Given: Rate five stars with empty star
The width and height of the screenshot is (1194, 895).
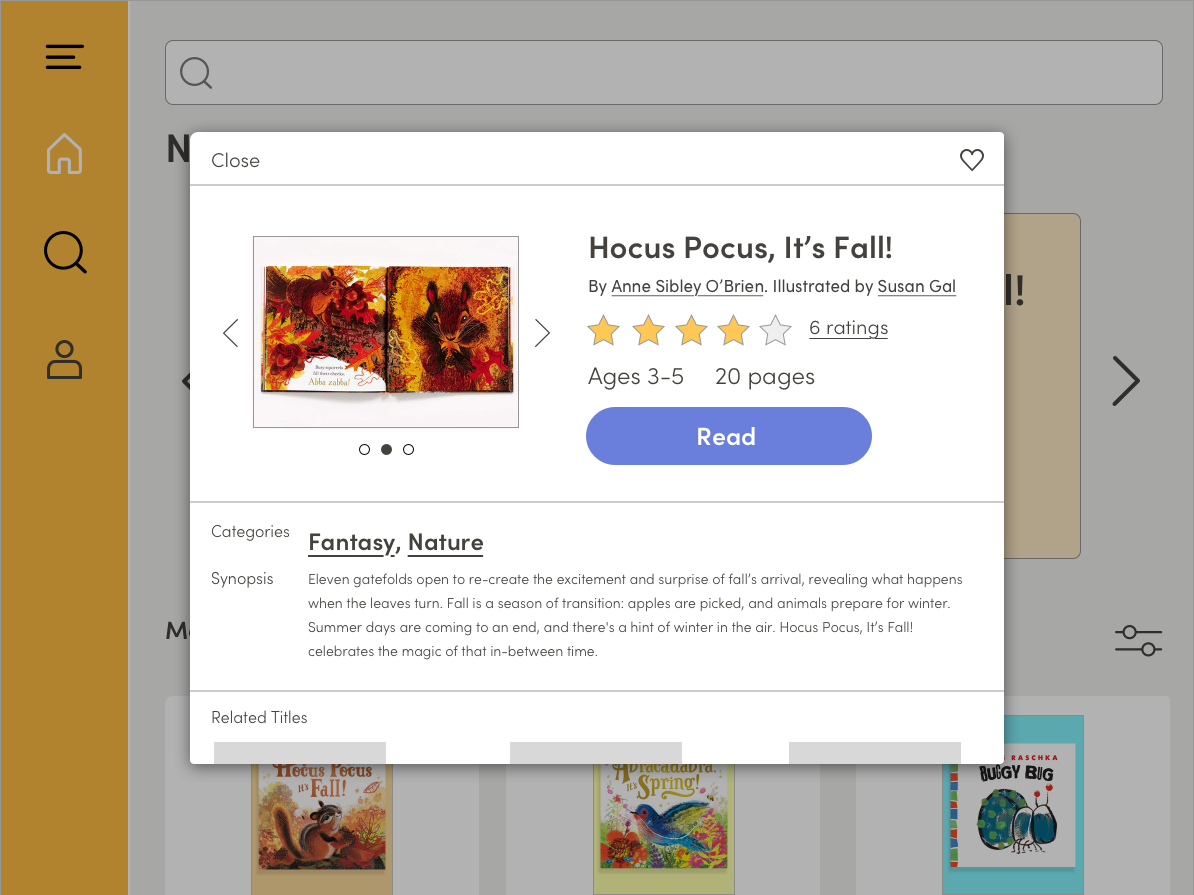Looking at the screenshot, I should point(776,331).
